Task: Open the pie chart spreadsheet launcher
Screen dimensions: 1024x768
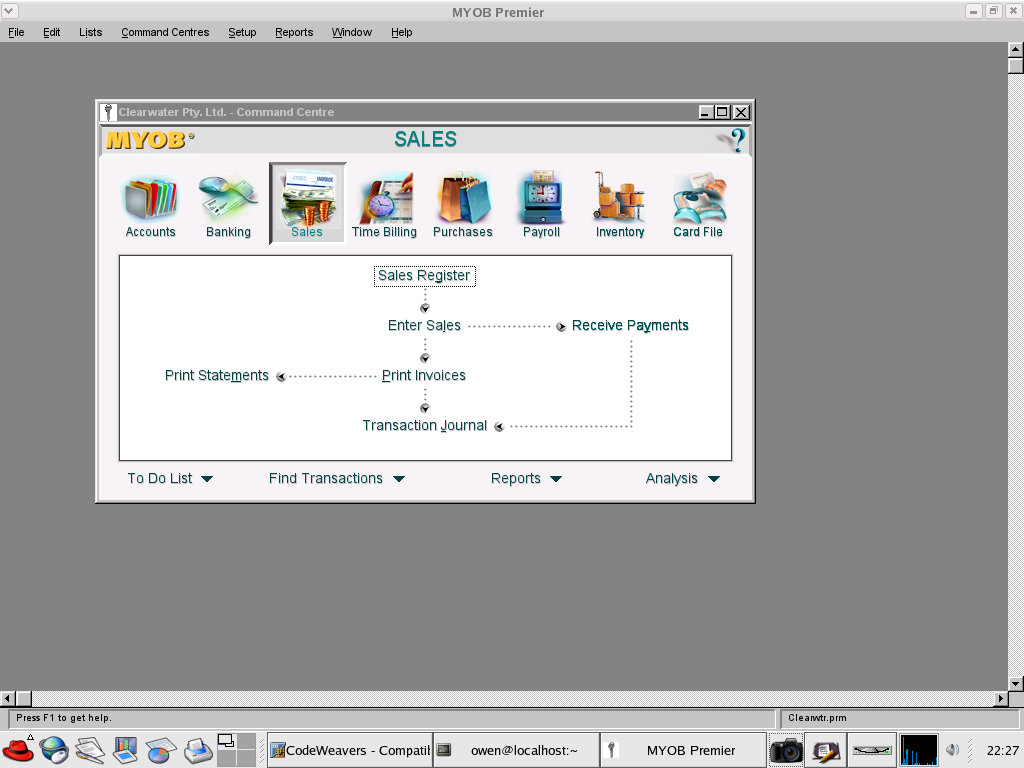Action: [161, 750]
